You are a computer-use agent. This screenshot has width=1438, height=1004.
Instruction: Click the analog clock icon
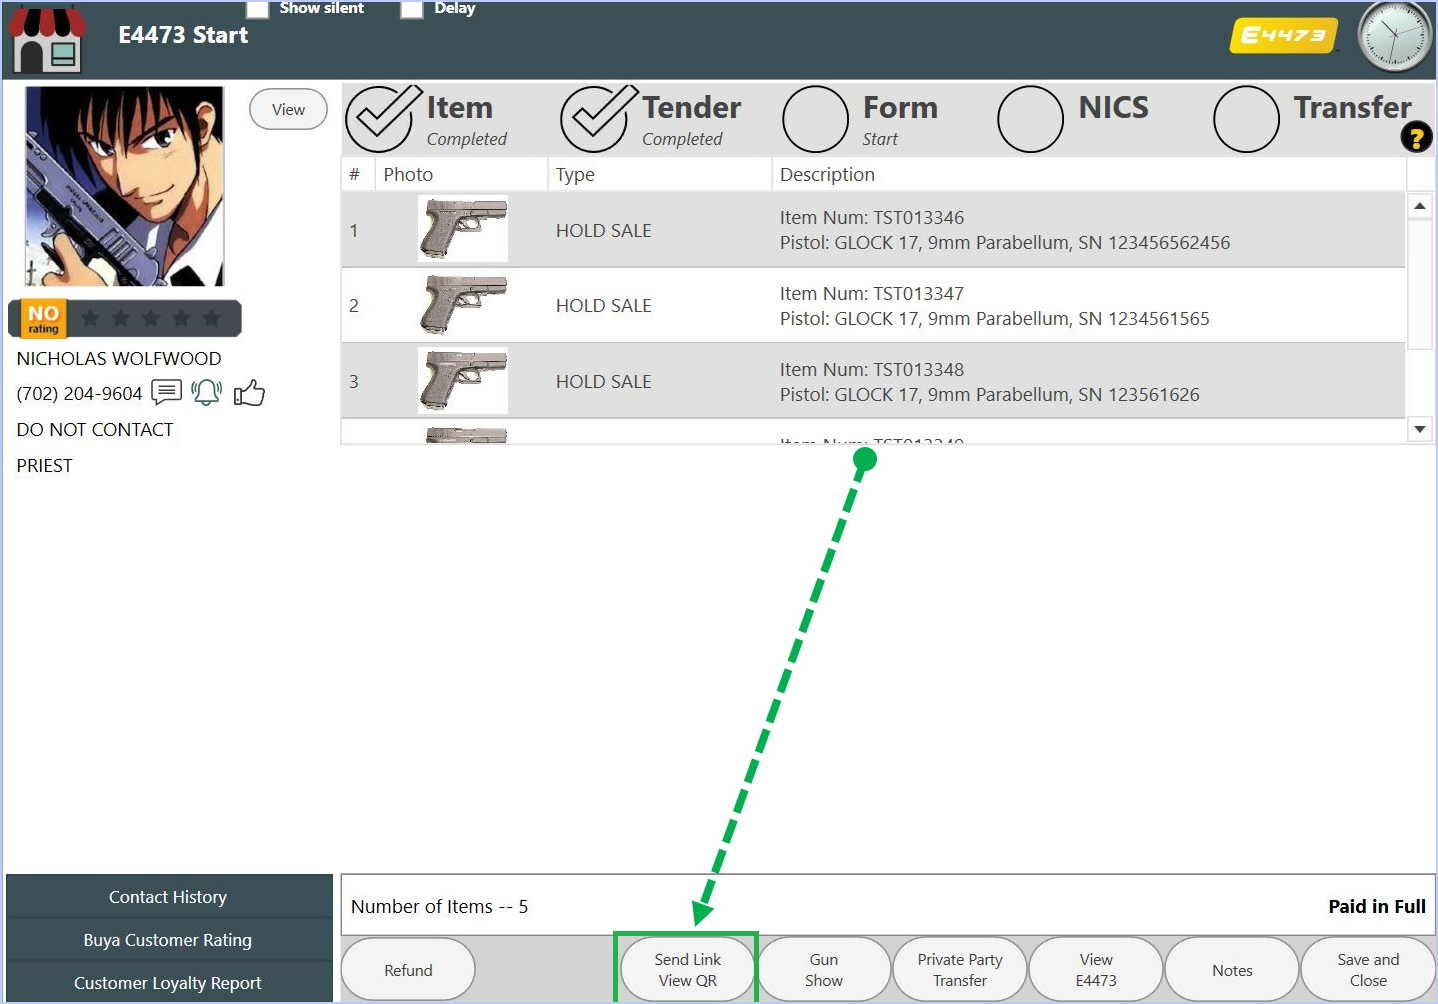click(x=1396, y=36)
